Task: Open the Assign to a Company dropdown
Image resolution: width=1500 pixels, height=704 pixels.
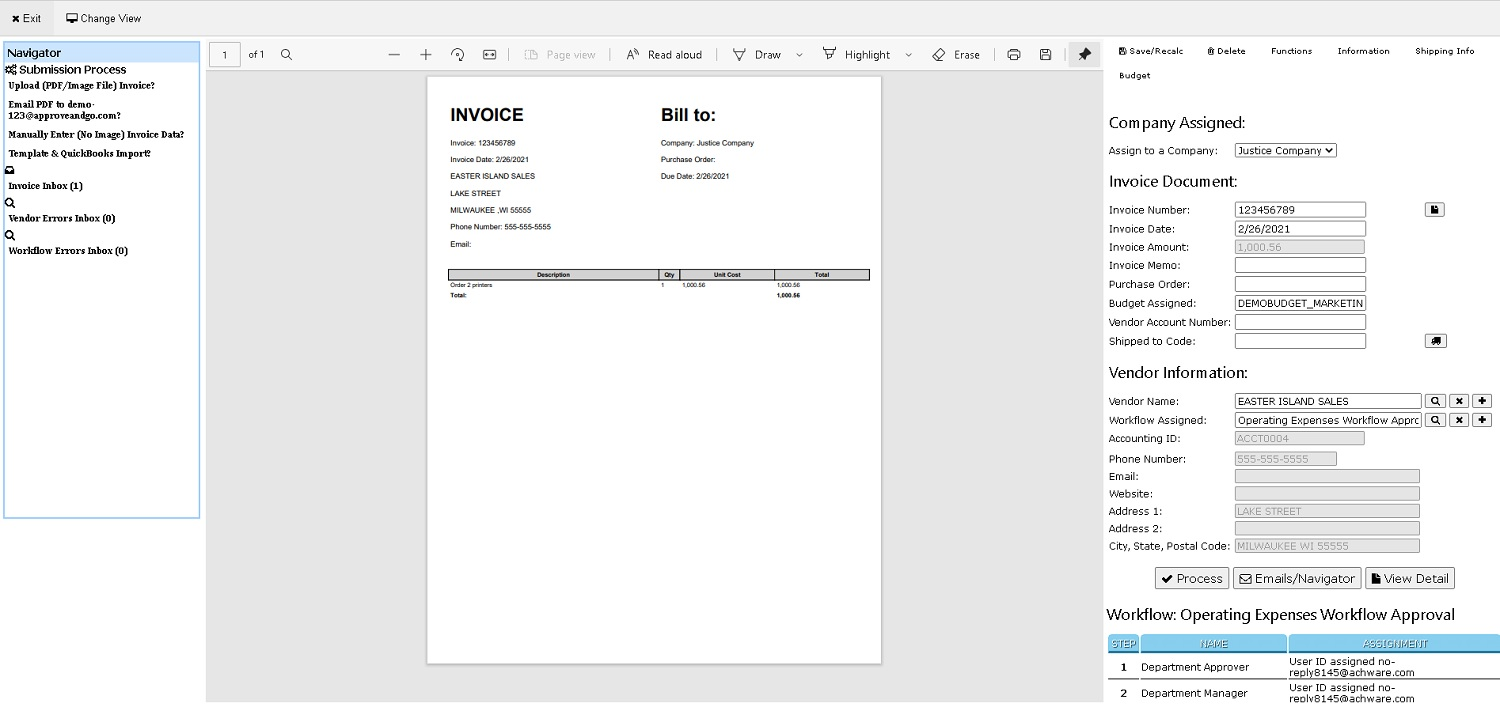Action: click(1286, 151)
